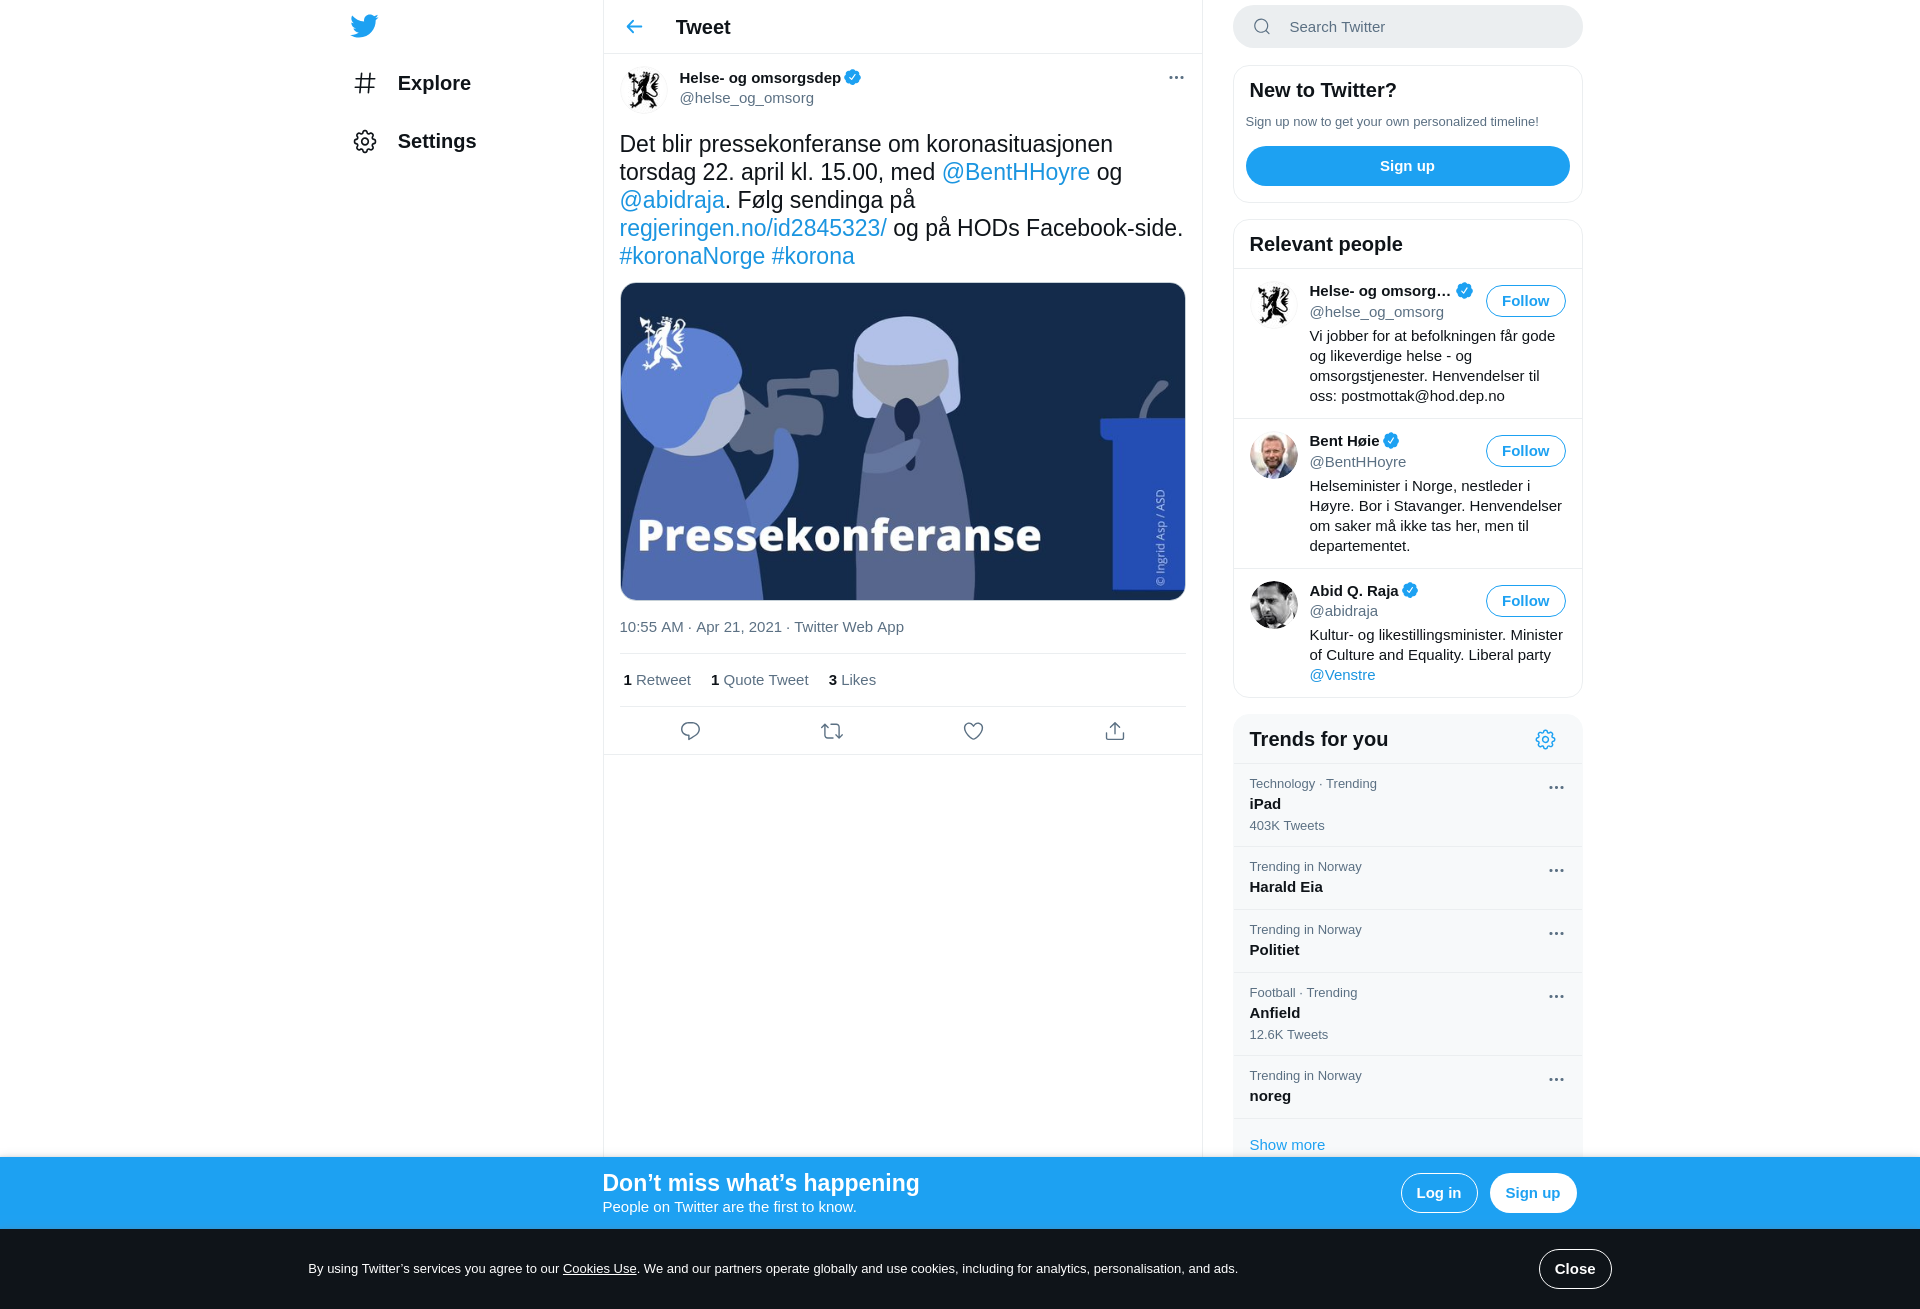Open the share tweet icon
1920x1309 pixels.
point(1115,731)
